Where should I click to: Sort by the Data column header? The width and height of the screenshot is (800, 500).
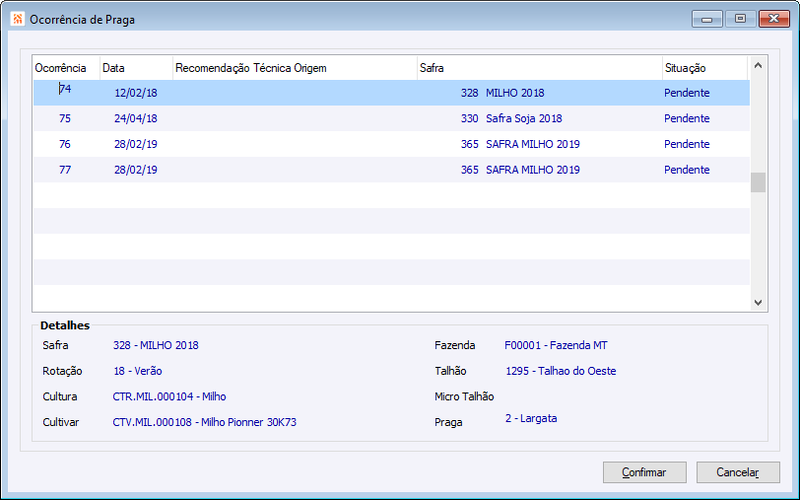(136, 68)
